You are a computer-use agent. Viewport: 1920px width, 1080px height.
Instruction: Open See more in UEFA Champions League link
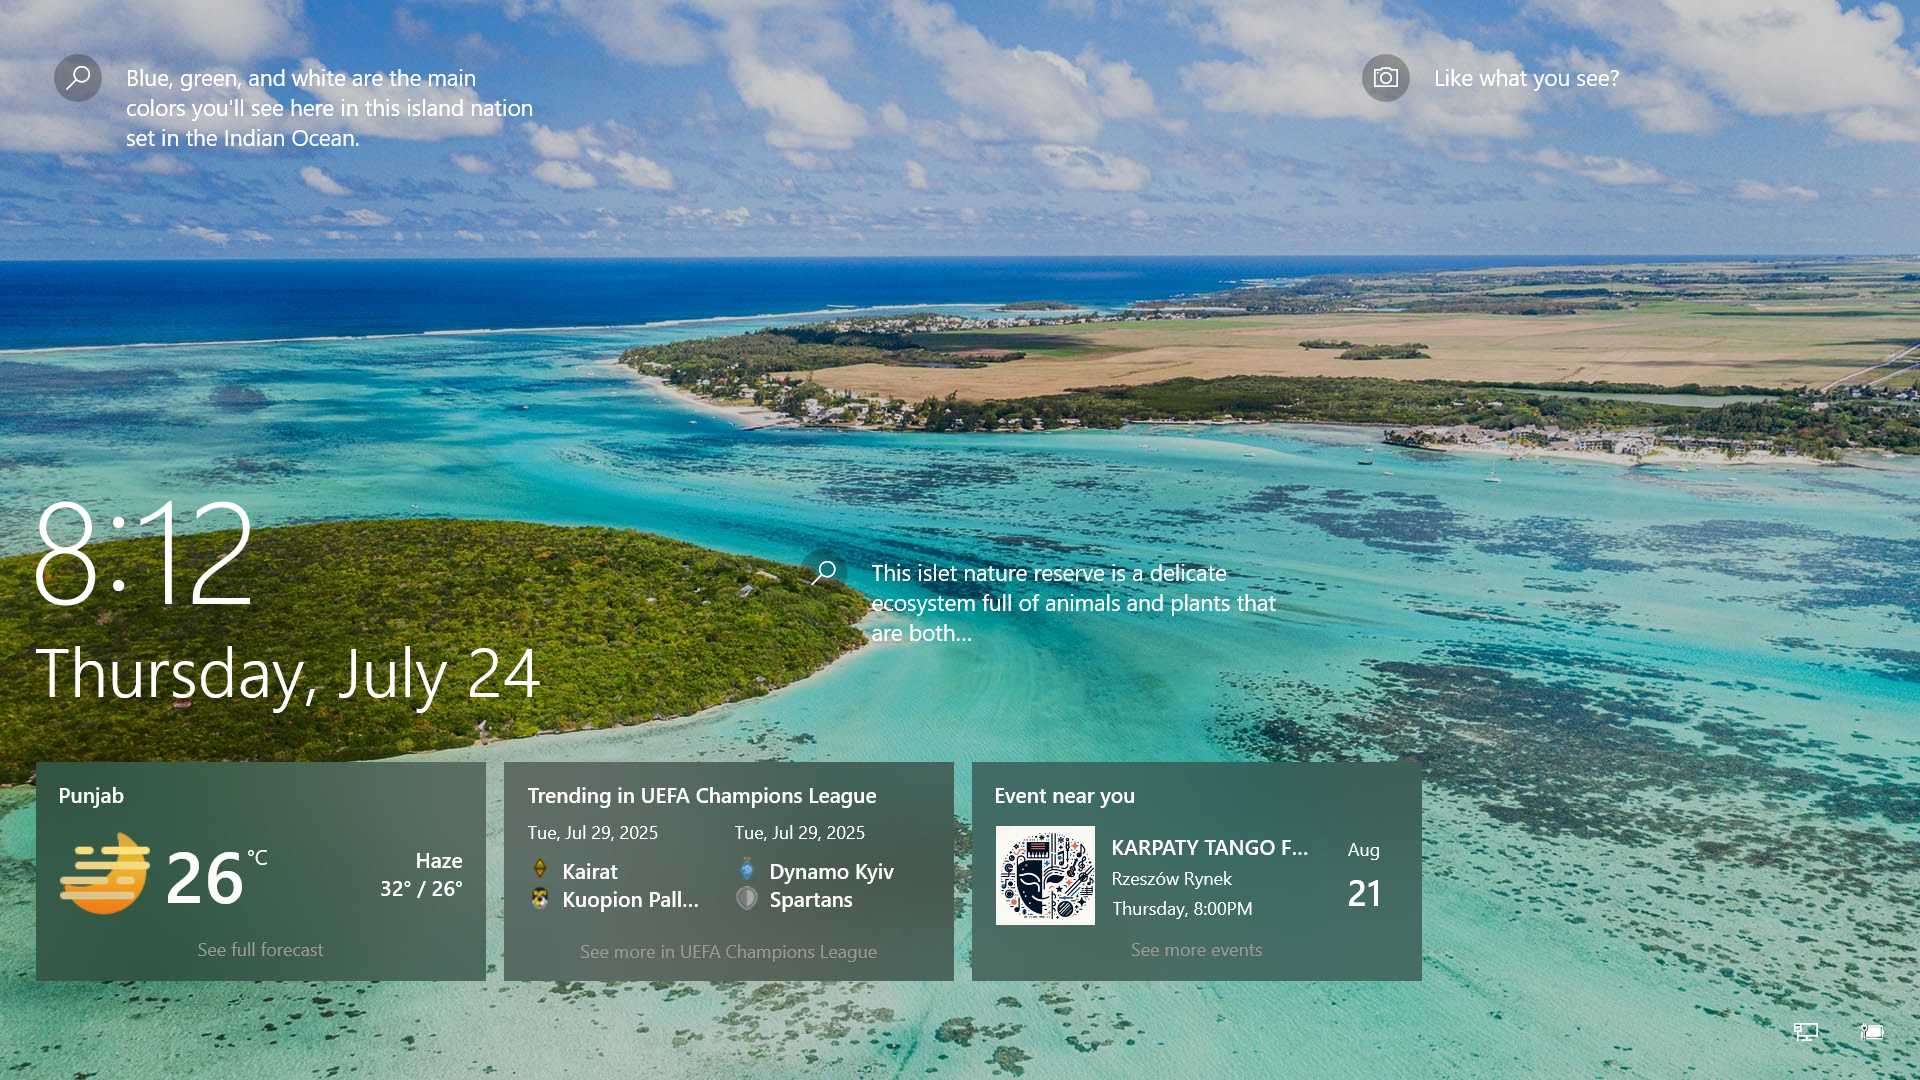728,952
